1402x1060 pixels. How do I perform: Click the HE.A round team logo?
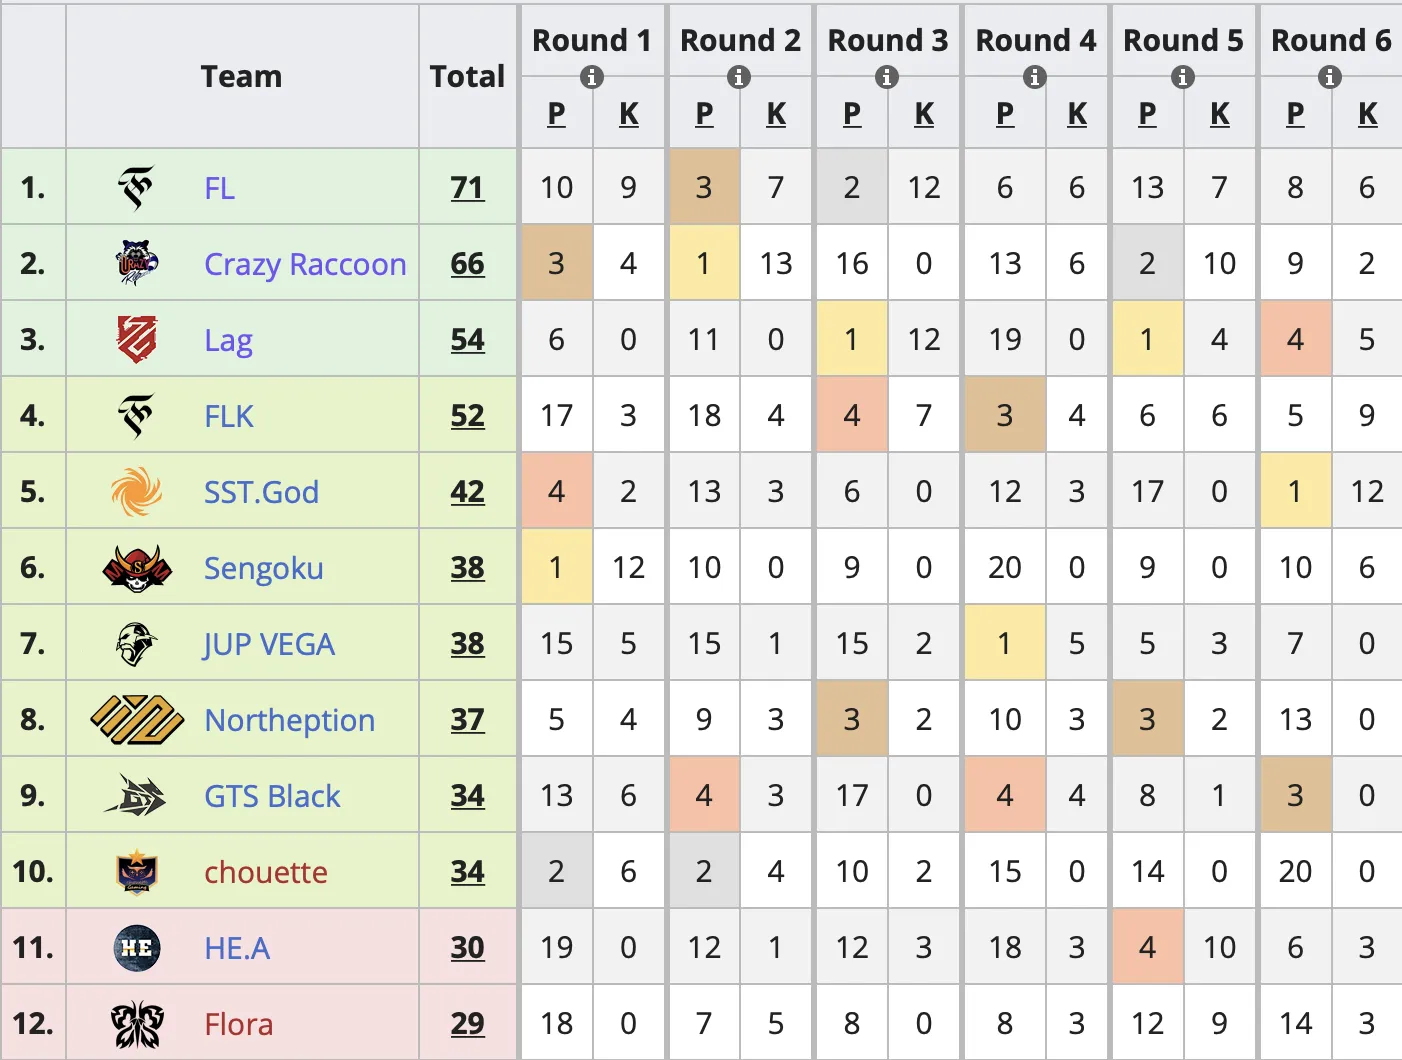(137, 947)
